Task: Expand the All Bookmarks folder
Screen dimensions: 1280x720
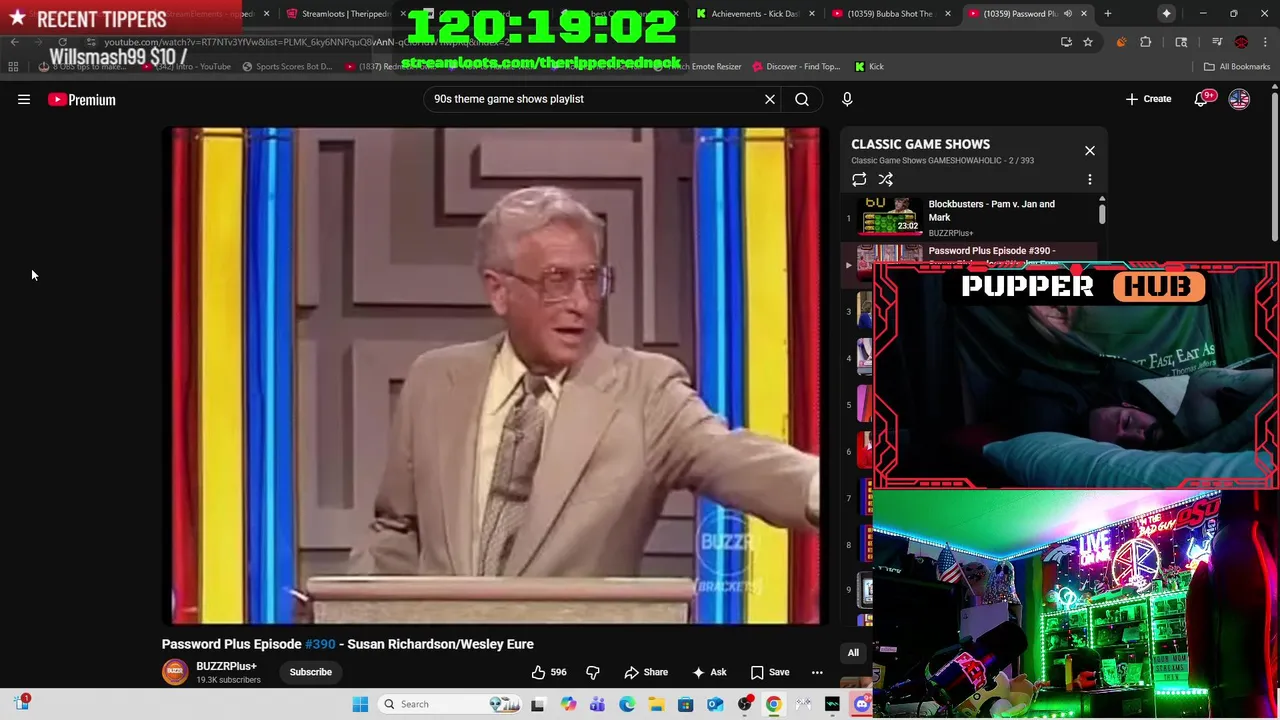Action: [x=1237, y=67]
